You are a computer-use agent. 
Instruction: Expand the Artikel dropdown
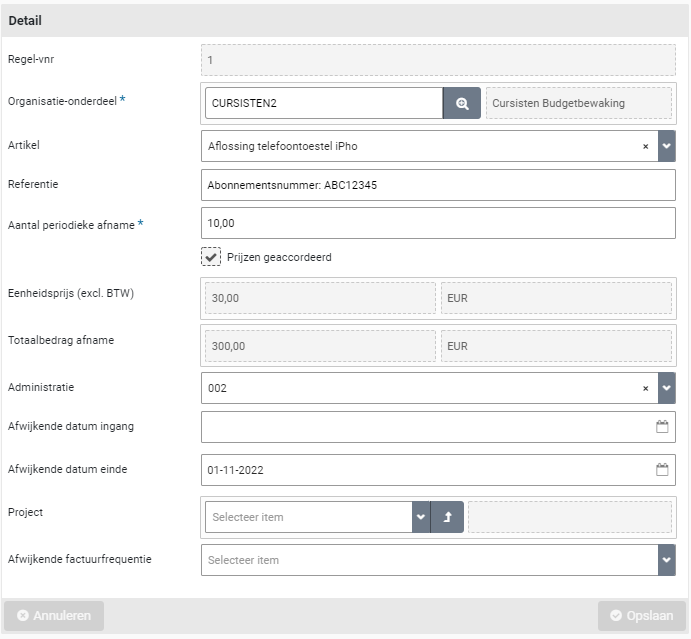point(667,146)
